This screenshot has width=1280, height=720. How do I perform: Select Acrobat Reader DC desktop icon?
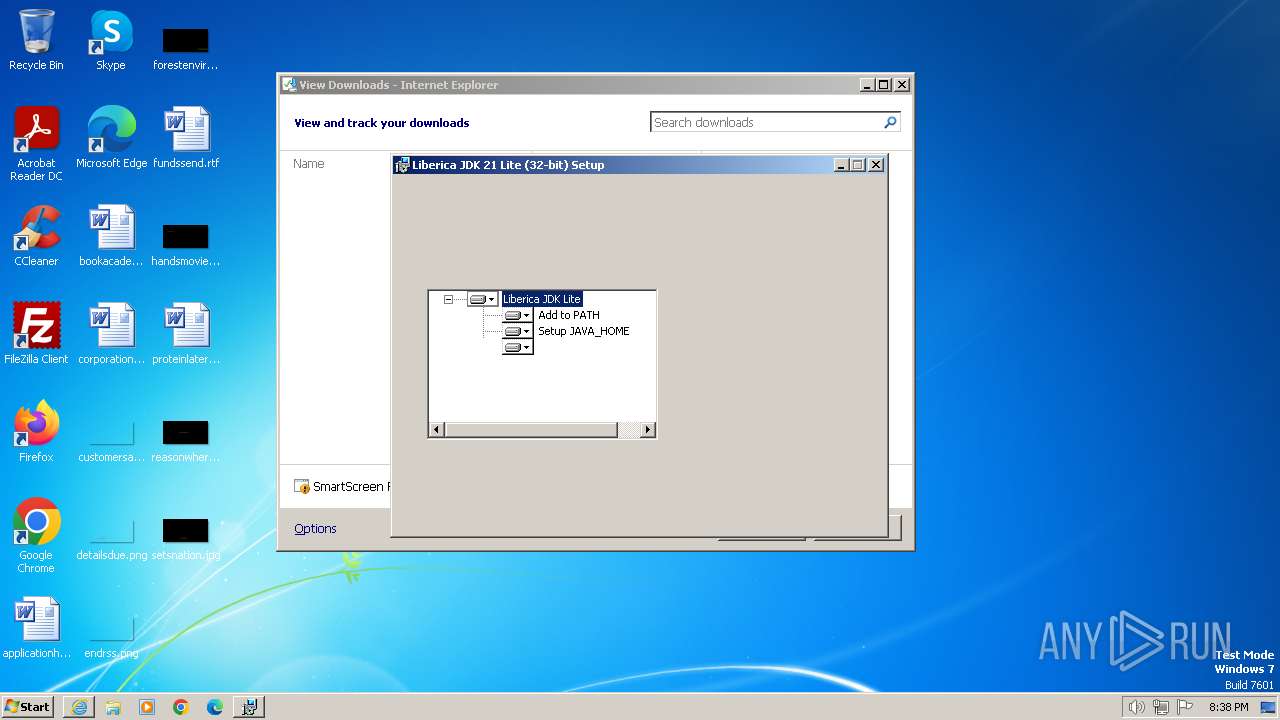pyautogui.click(x=36, y=144)
